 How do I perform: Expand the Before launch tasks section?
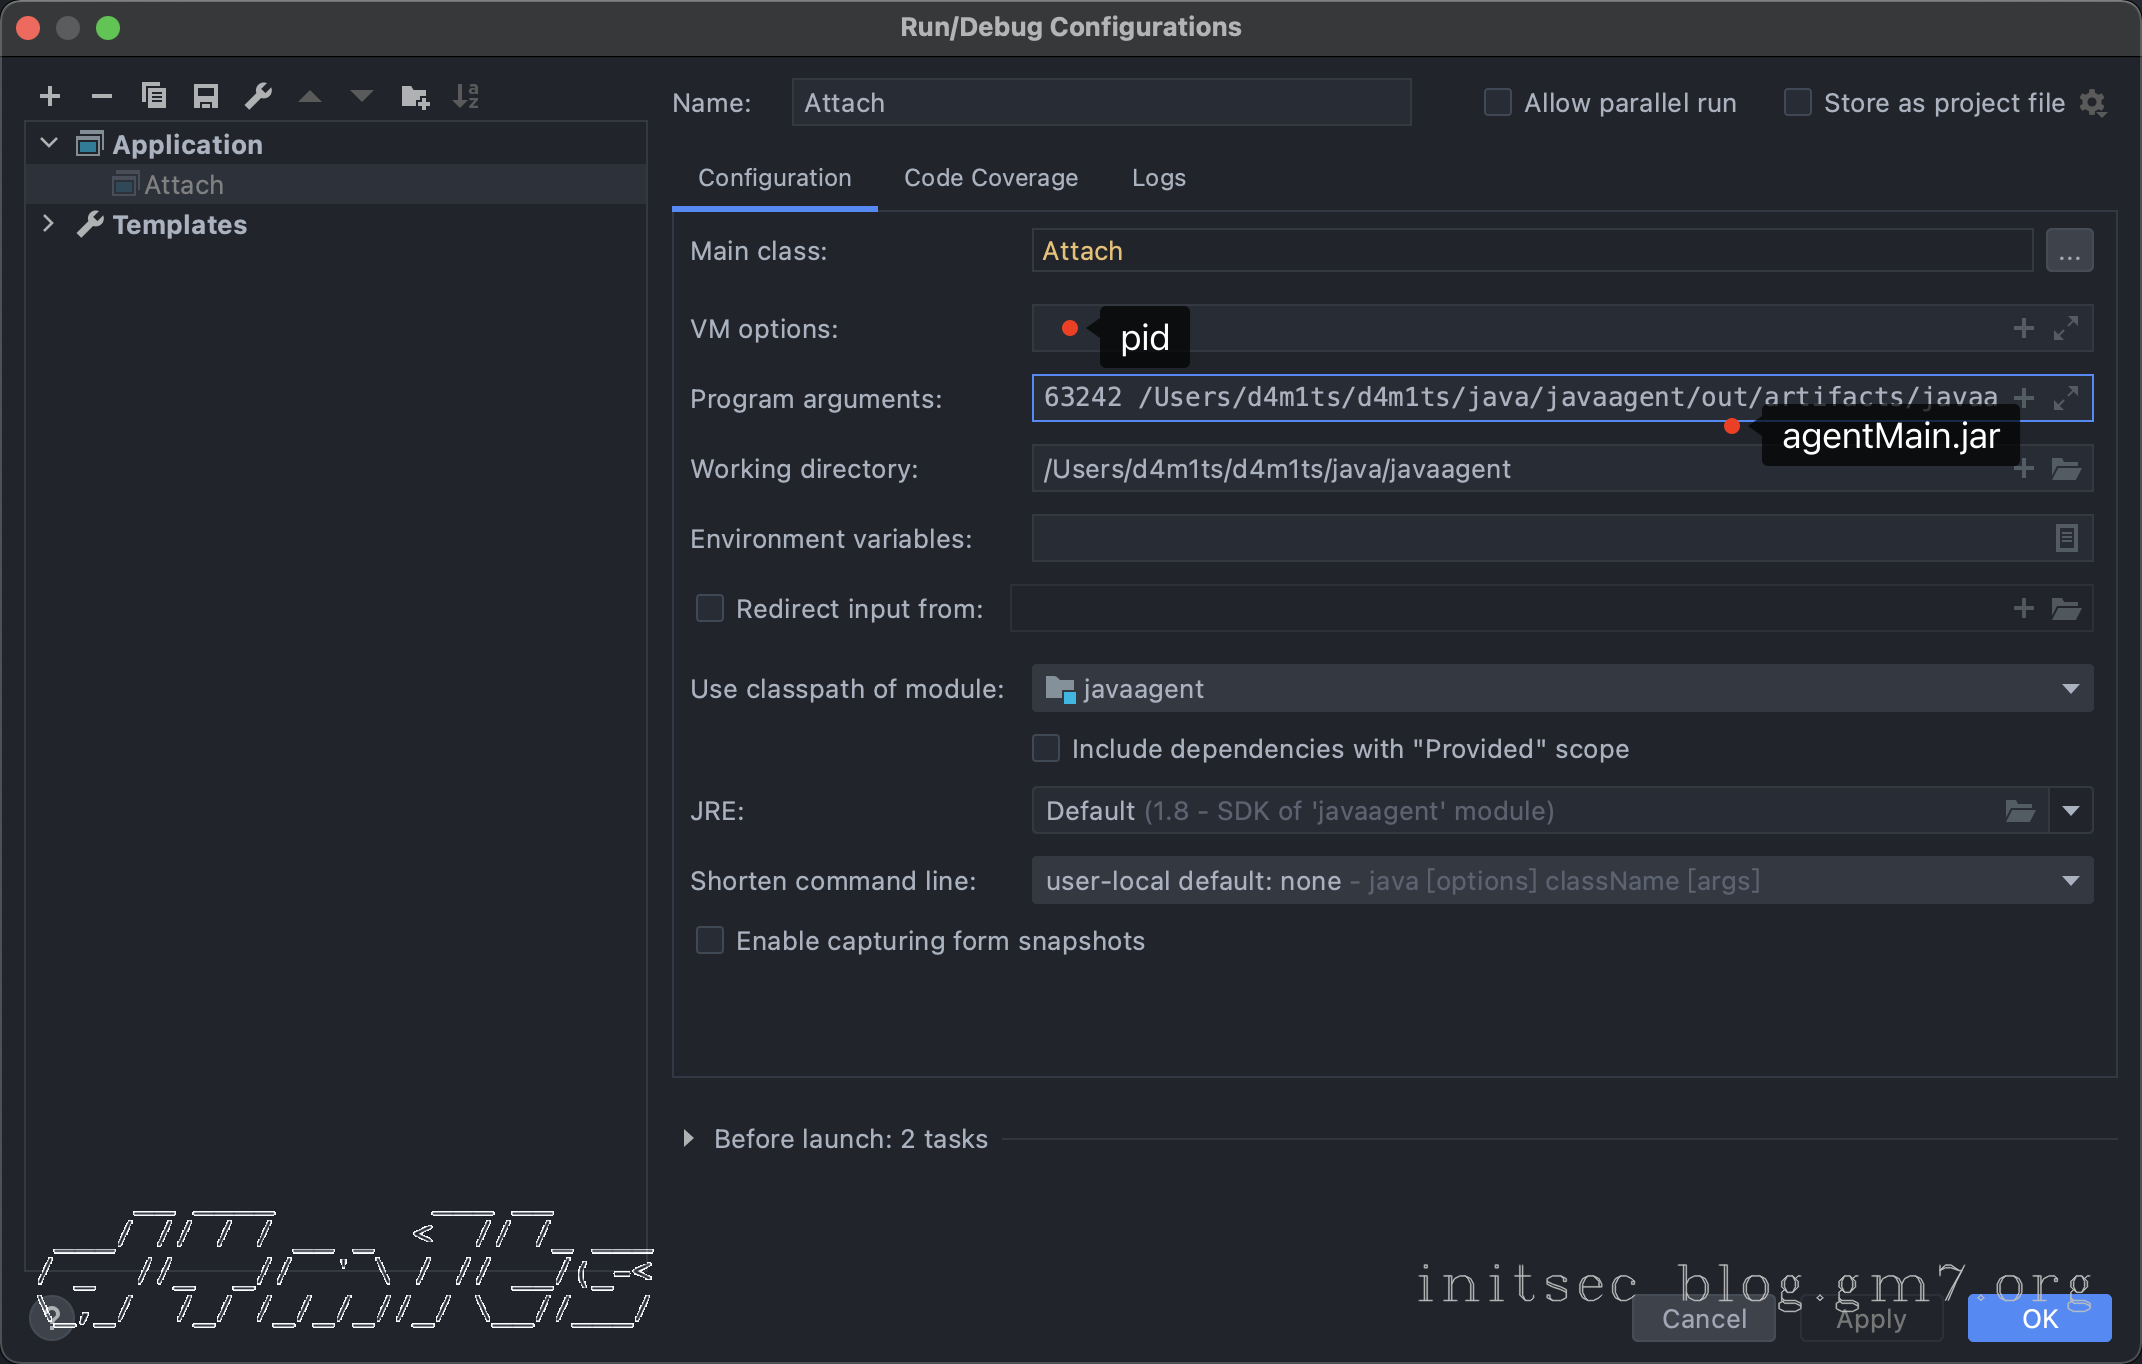(x=688, y=1138)
